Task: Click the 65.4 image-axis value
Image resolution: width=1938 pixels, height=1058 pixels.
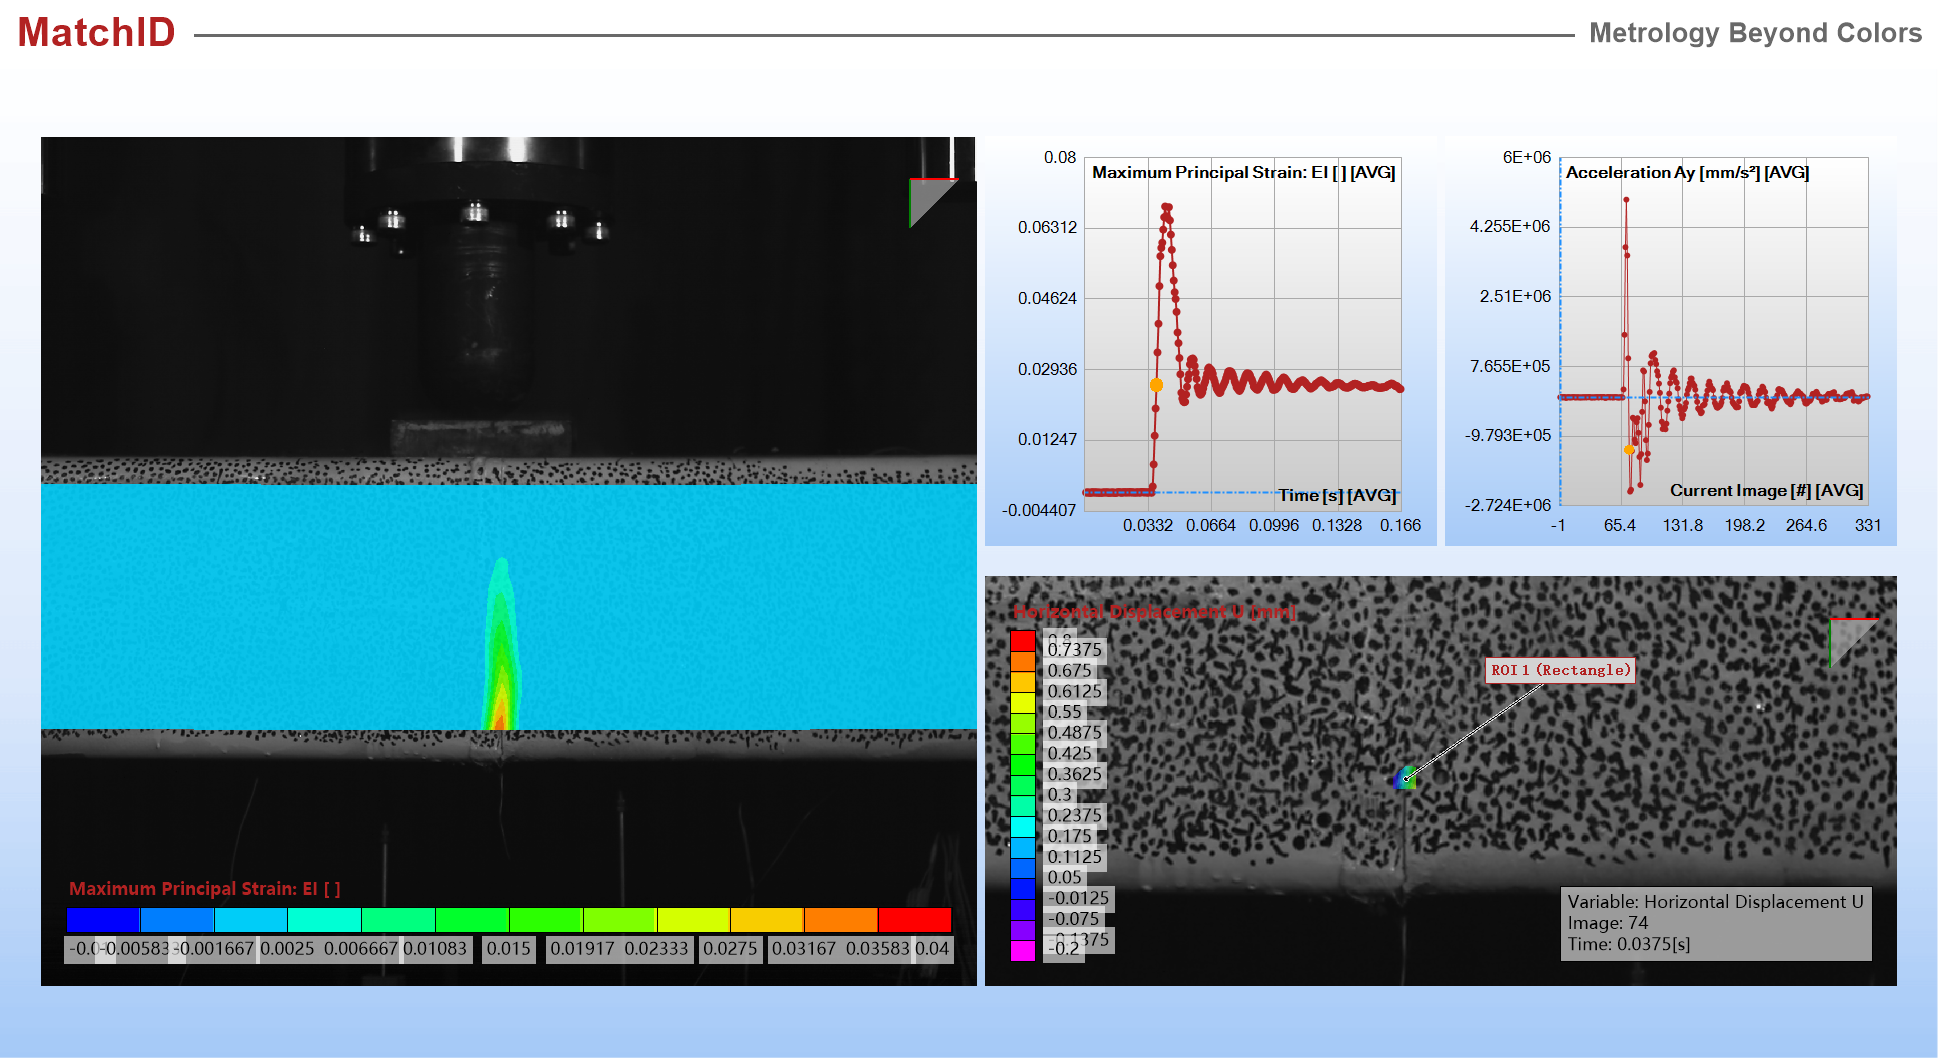Action: 1619,525
